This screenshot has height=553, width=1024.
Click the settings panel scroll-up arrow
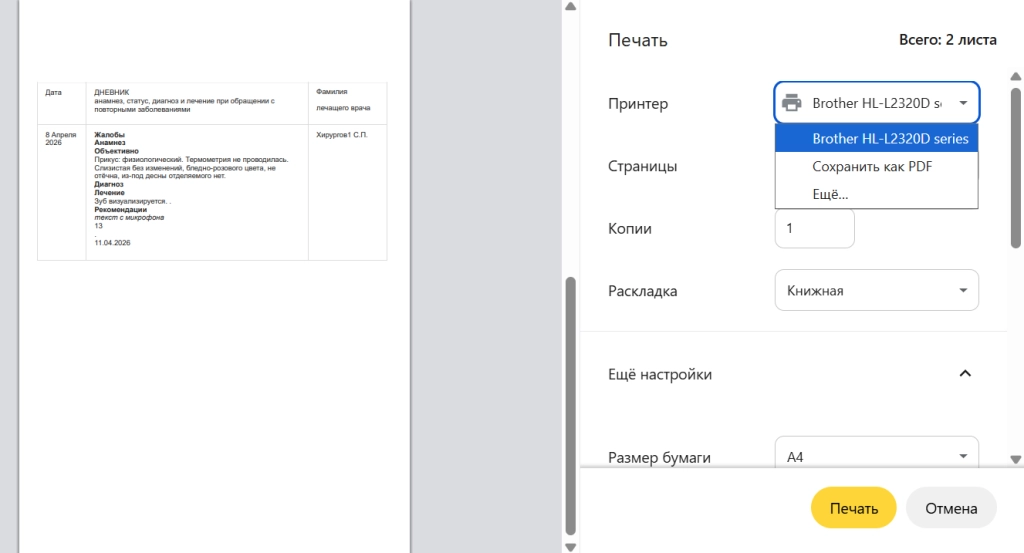[x=1016, y=7]
